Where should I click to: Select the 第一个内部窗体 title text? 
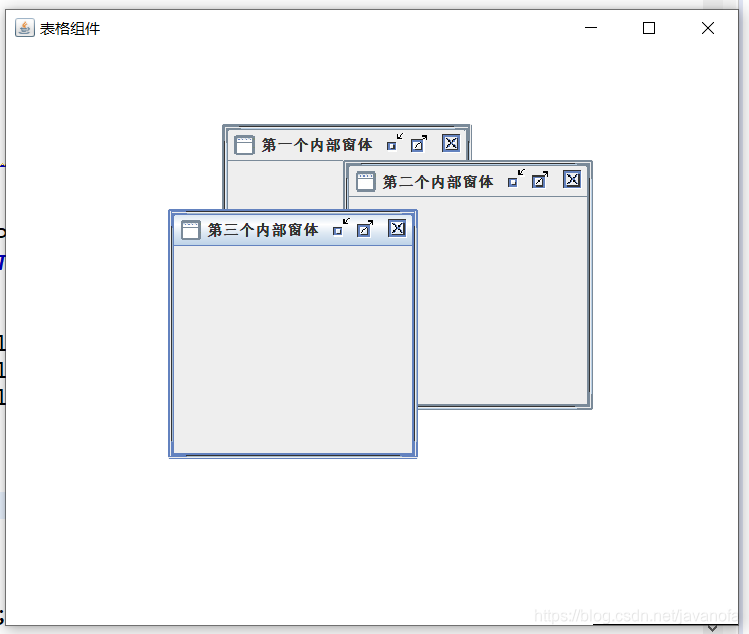pos(317,144)
